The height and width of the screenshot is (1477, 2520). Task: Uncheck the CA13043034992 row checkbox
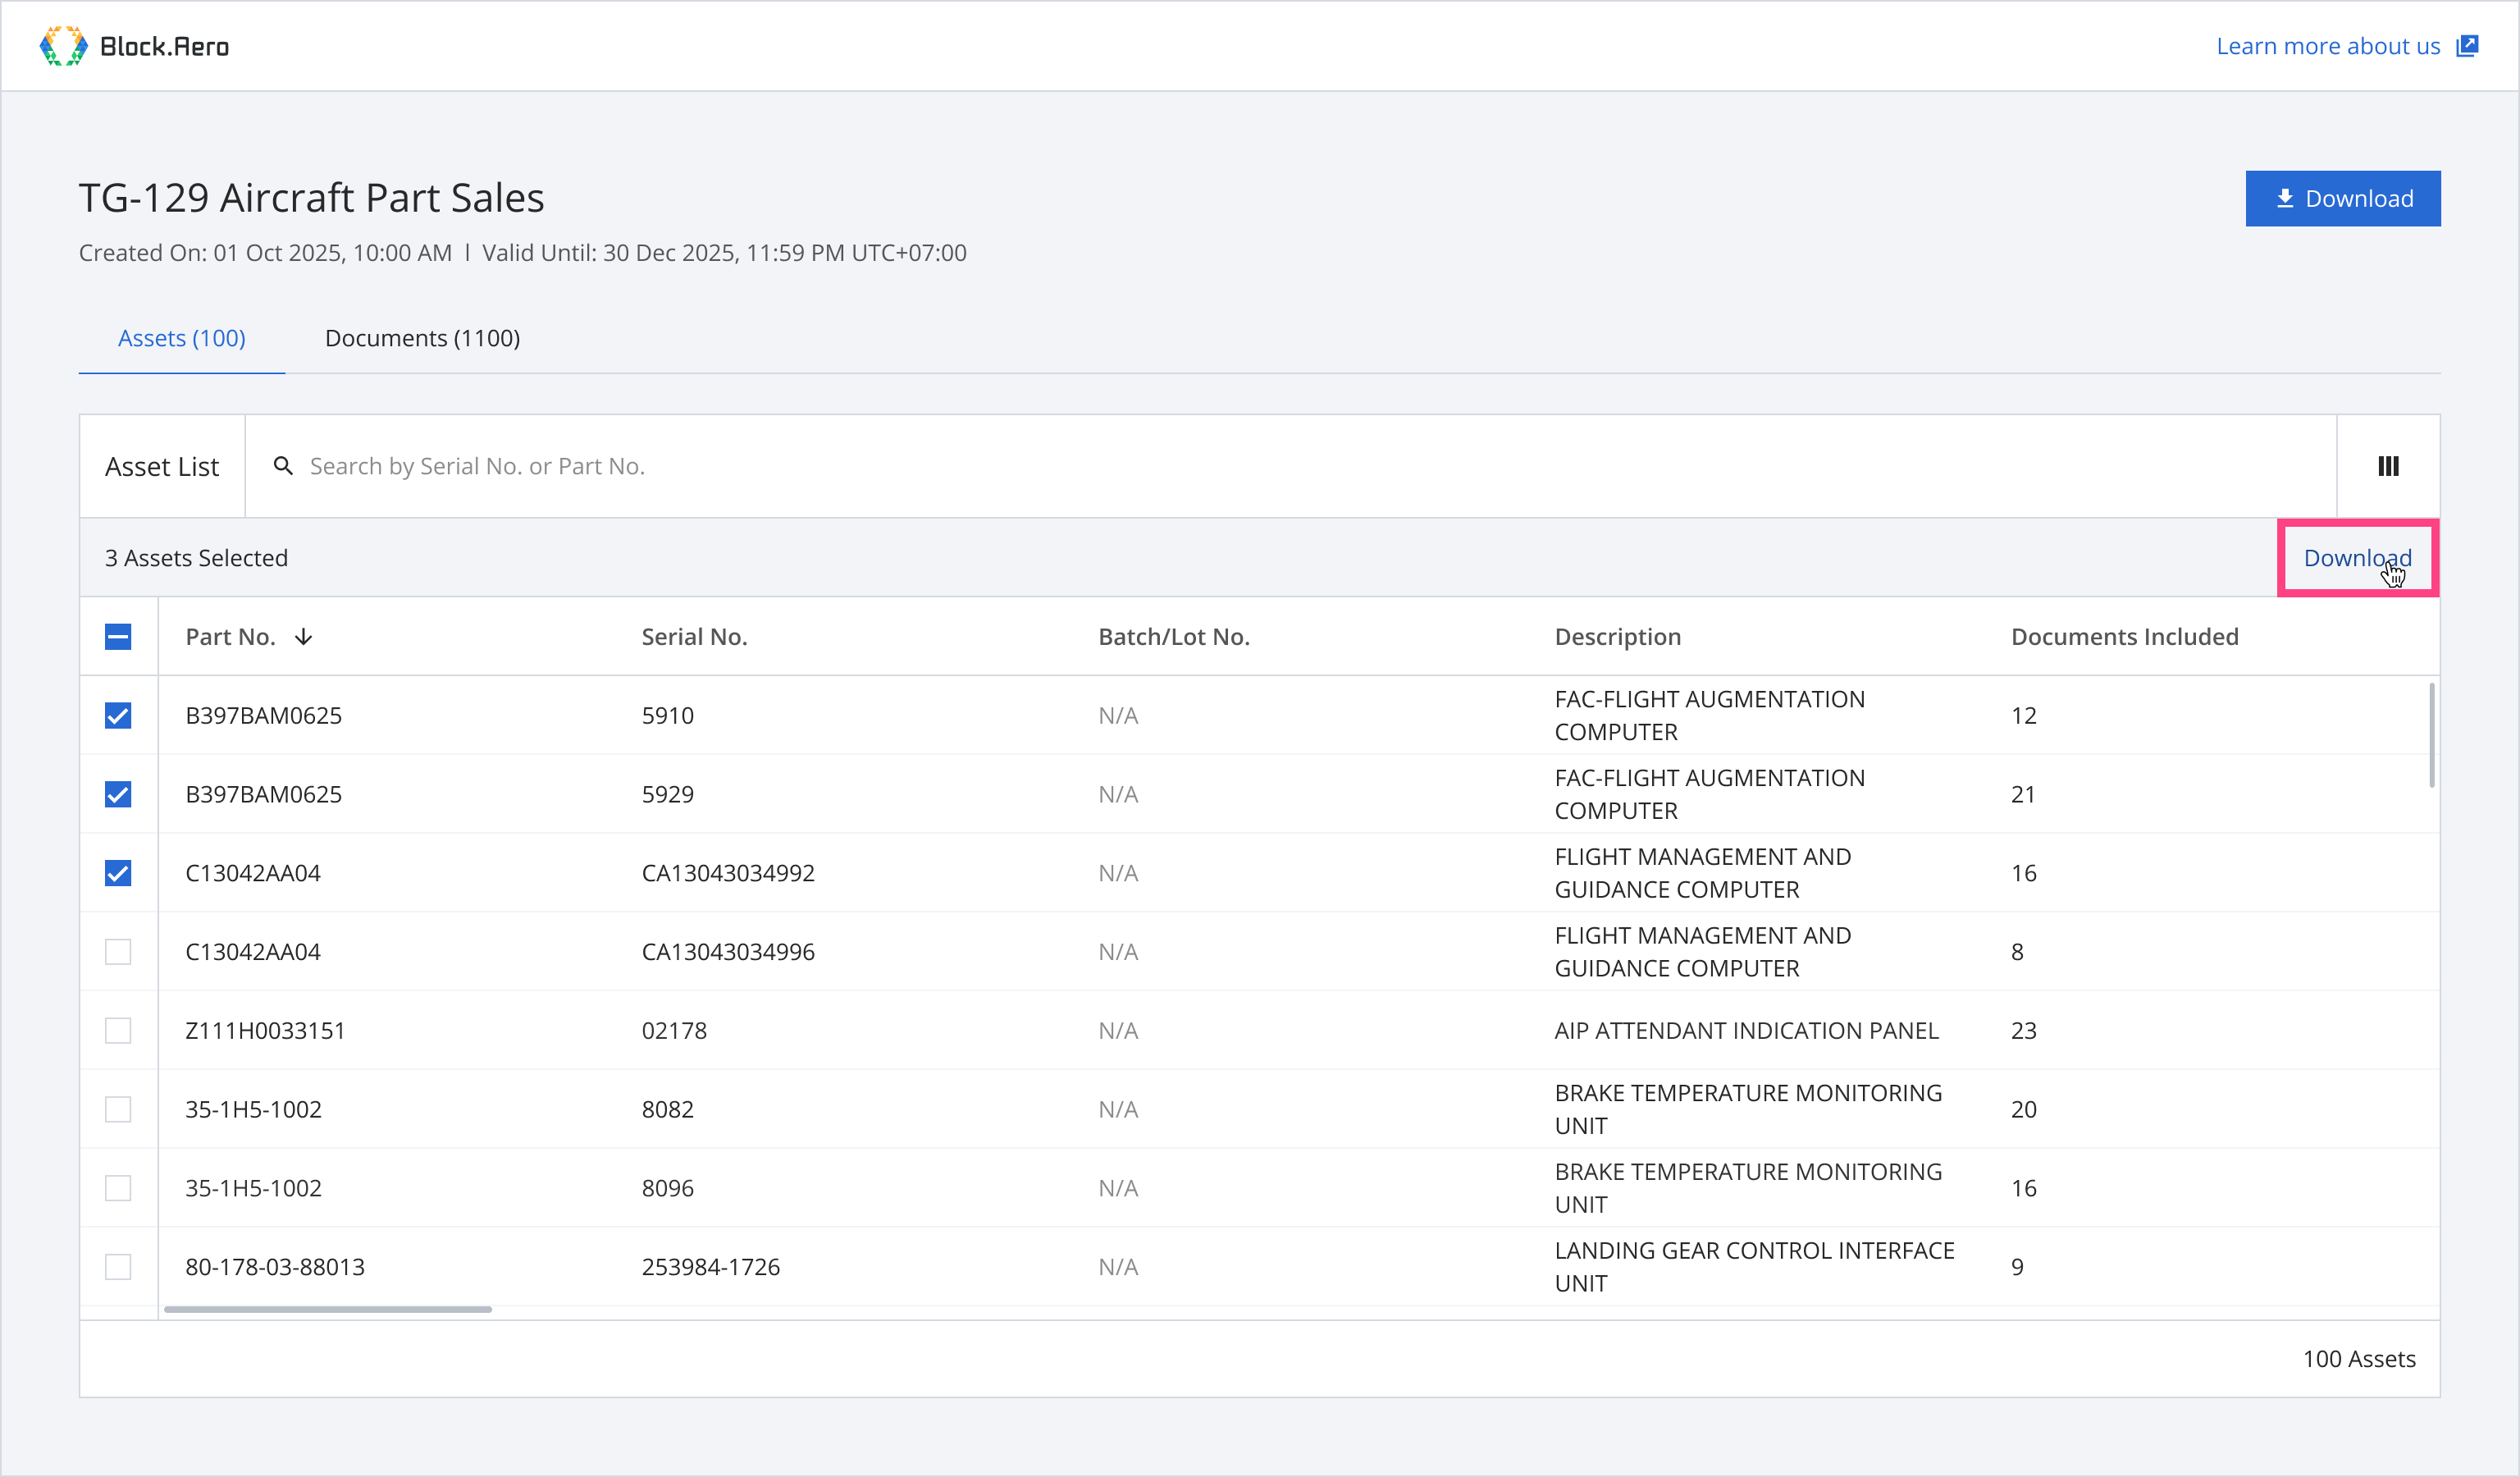click(118, 873)
